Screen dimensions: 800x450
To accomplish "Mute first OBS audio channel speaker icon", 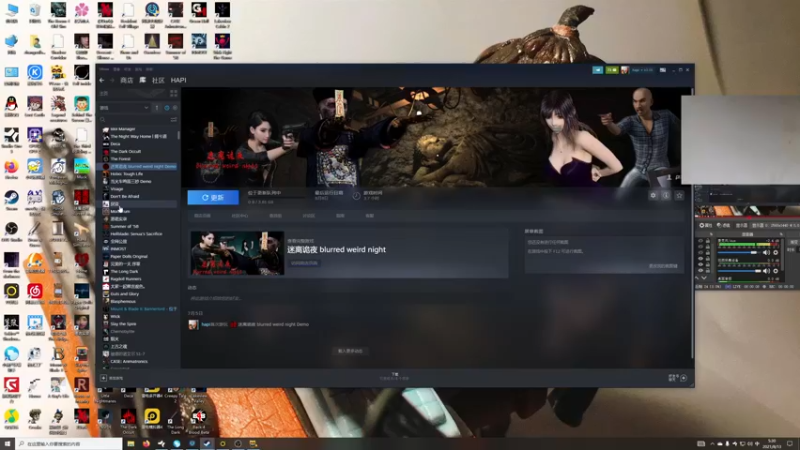I will (766, 253).
